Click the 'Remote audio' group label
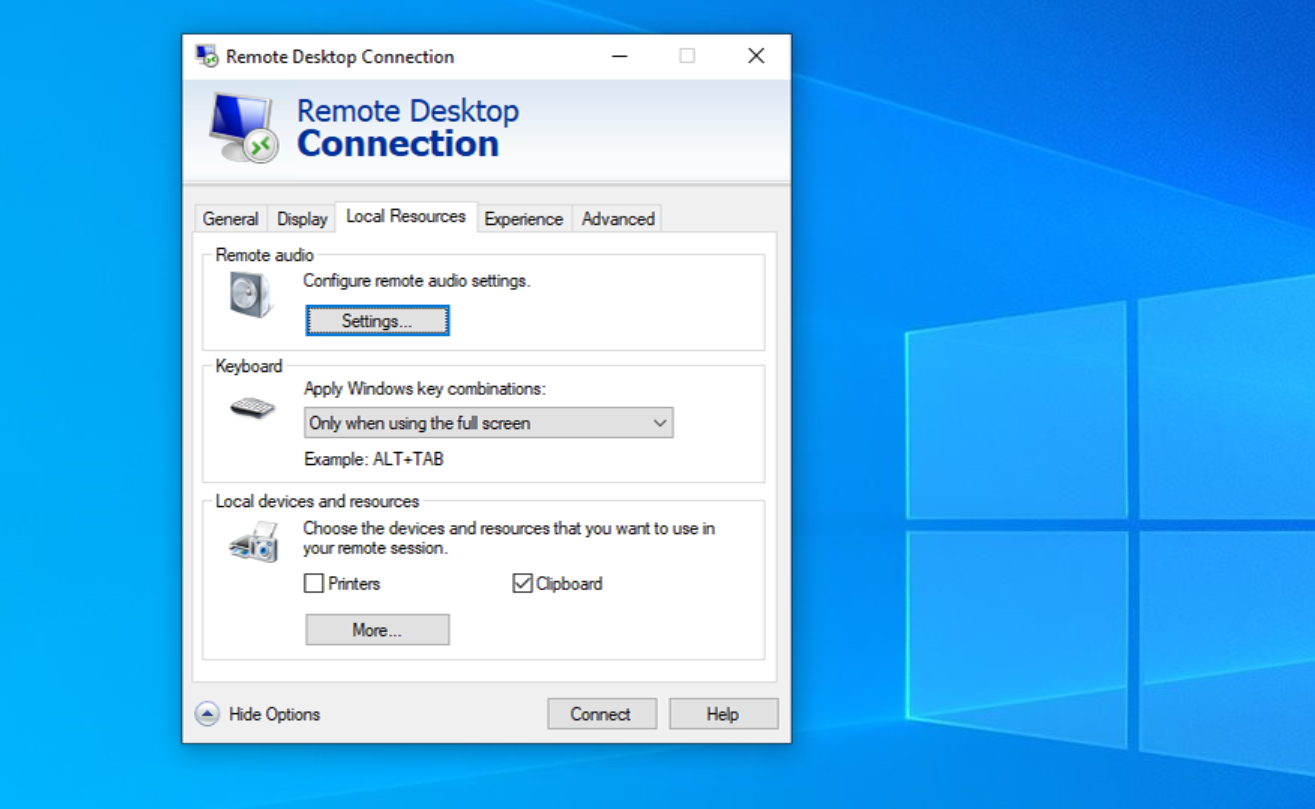1315x809 pixels. click(264, 255)
